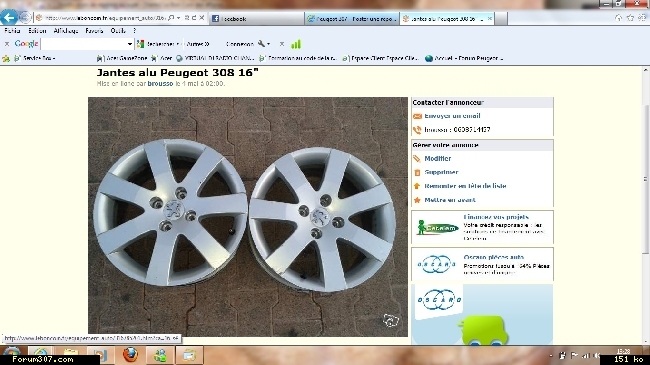
Task: Open the Outils menu
Action: coord(118,31)
